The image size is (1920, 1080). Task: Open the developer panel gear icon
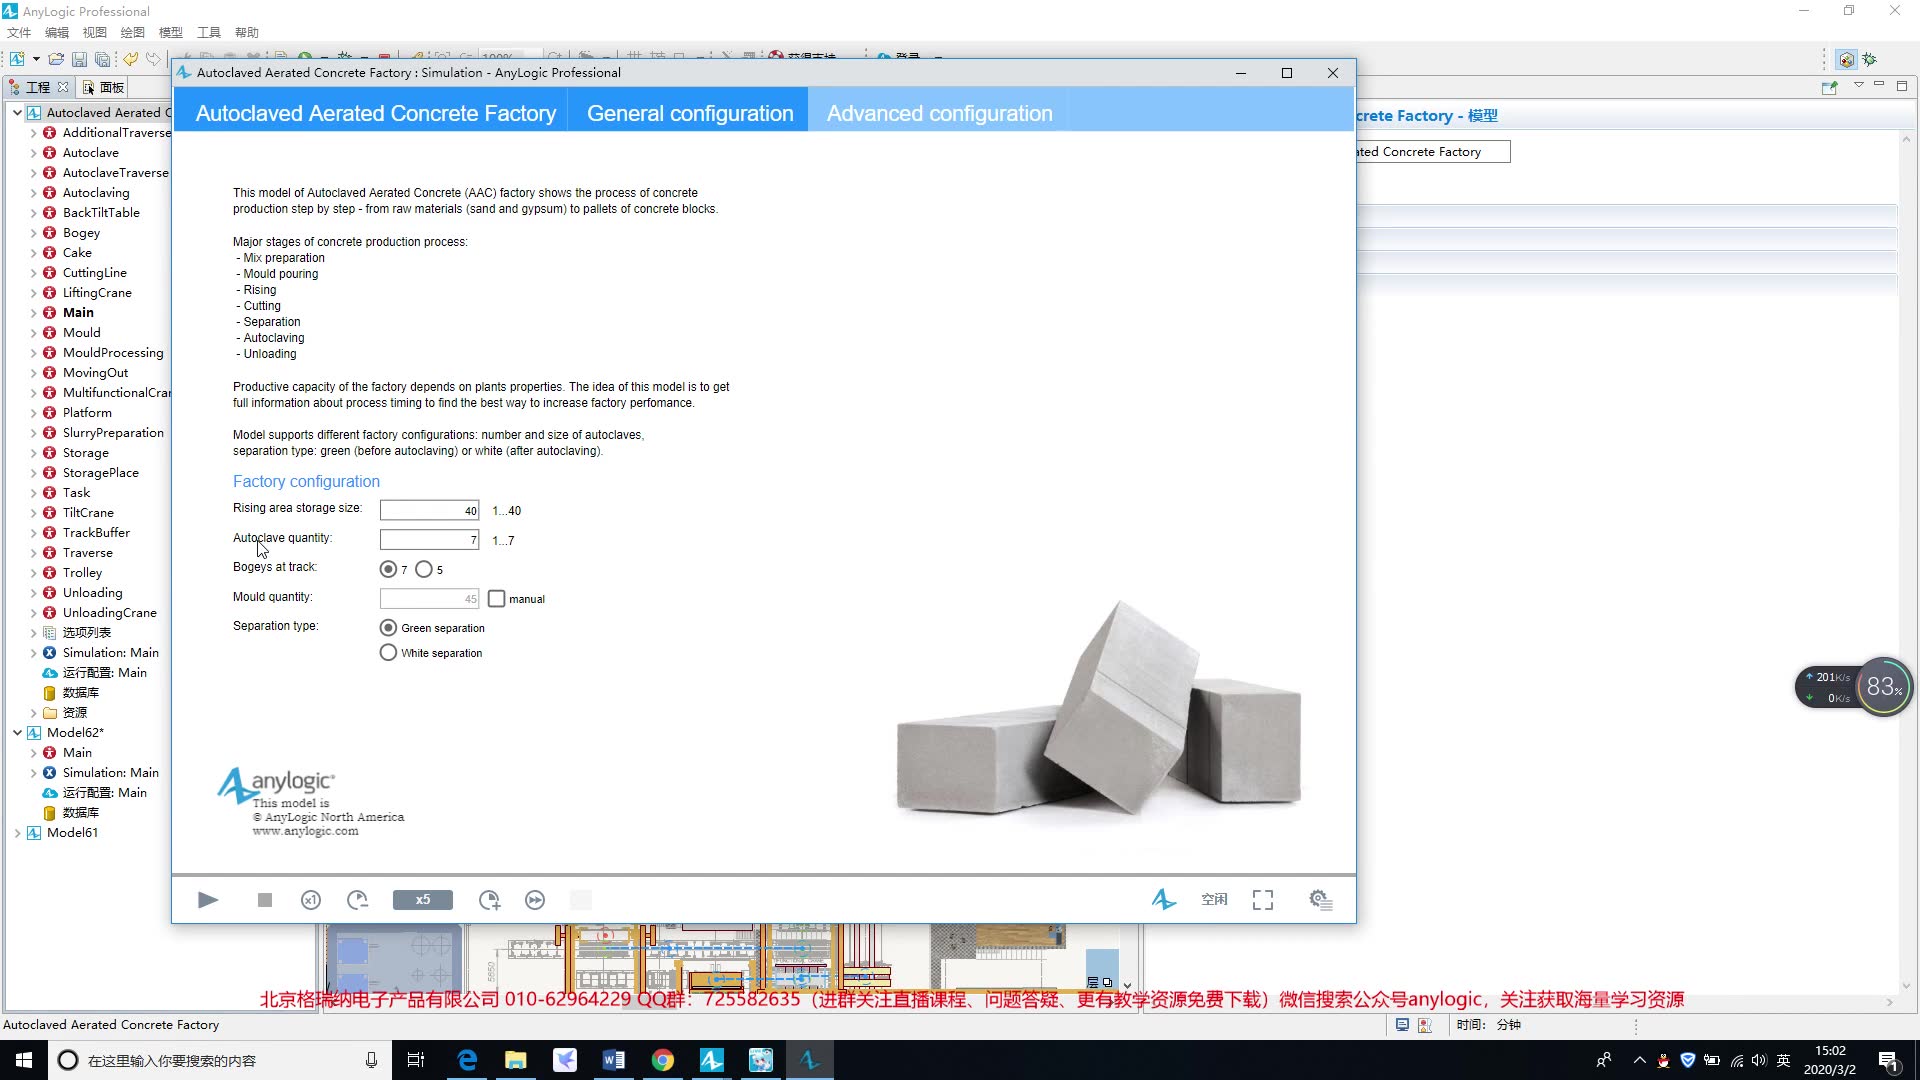pyautogui.click(x=1321, y=900)
